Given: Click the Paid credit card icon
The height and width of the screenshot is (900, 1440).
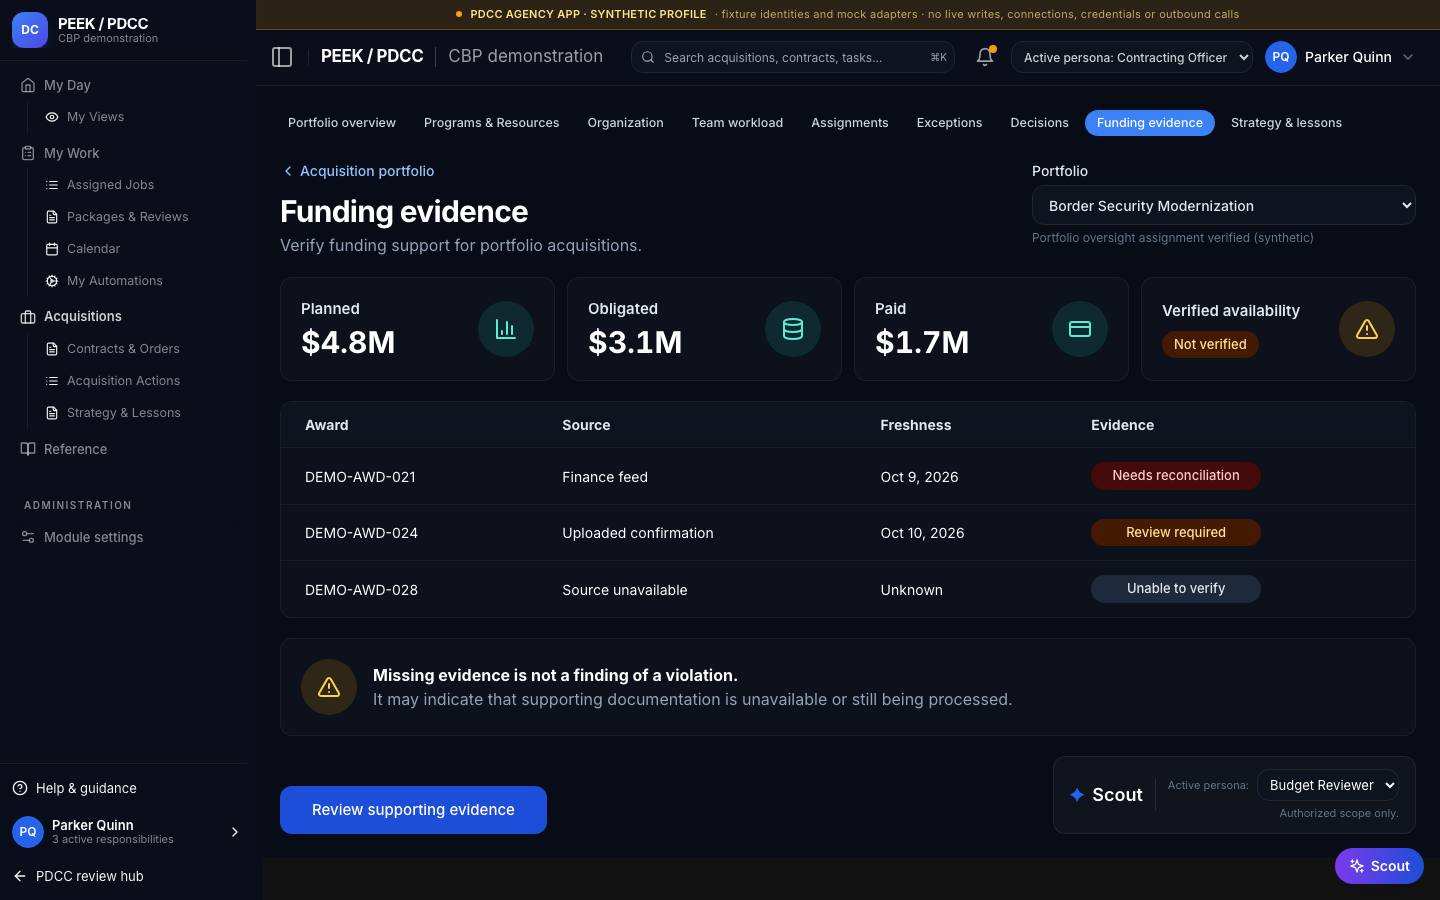Looking at the screenshot, I should point(1080,329).
